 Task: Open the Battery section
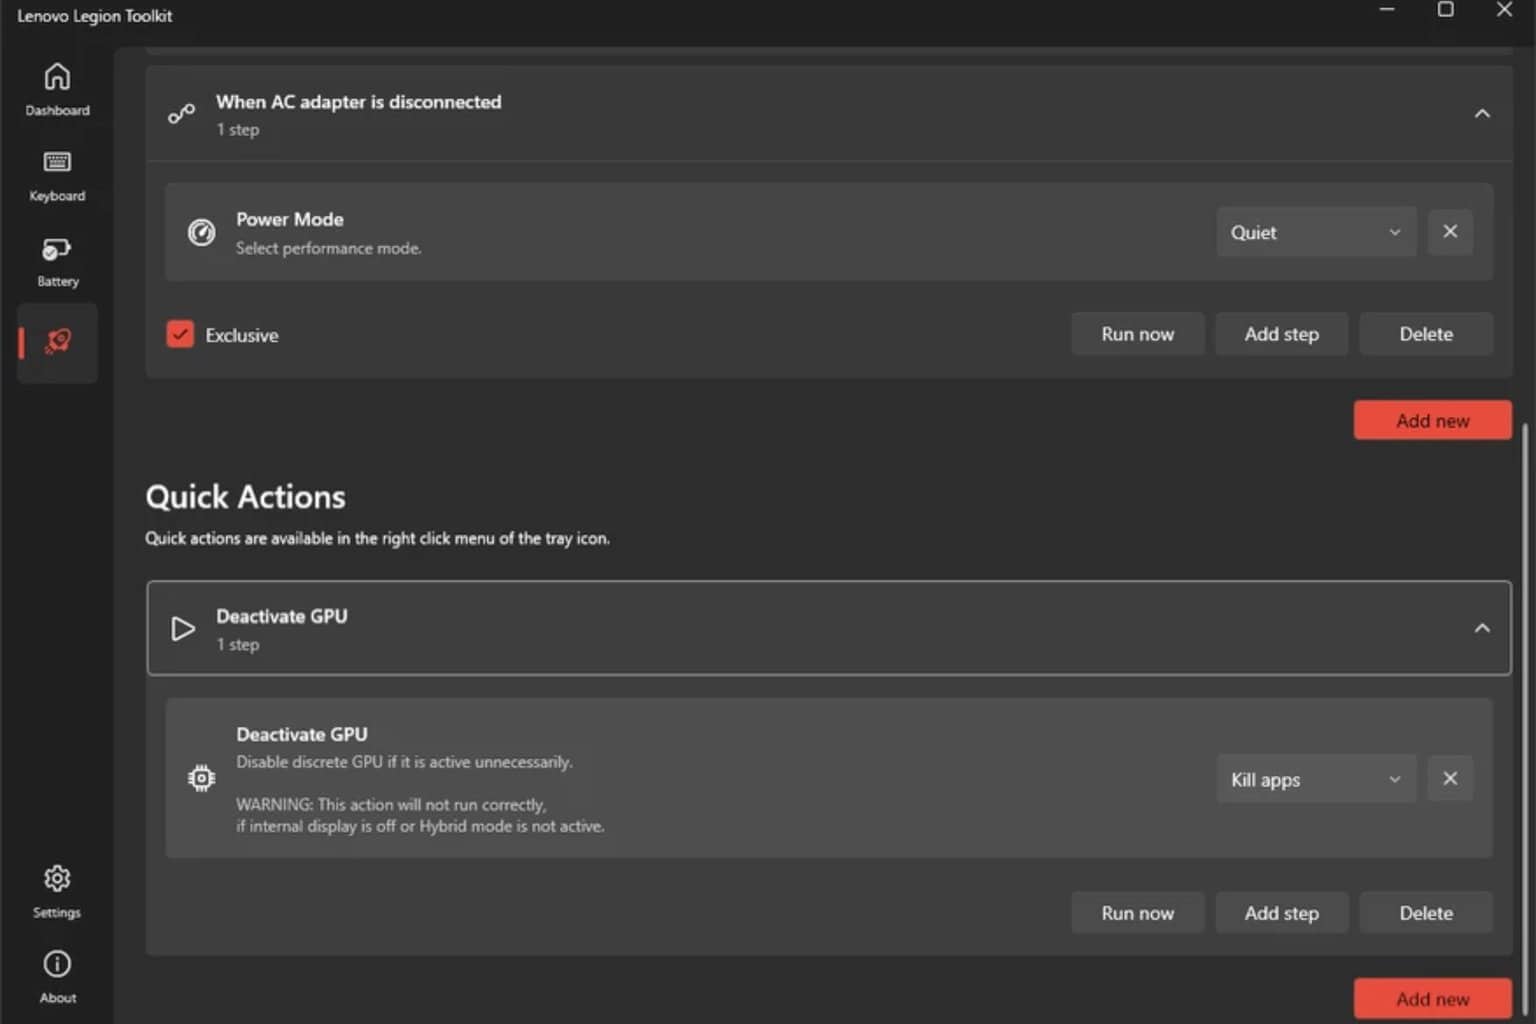click(x=57, y=261)
